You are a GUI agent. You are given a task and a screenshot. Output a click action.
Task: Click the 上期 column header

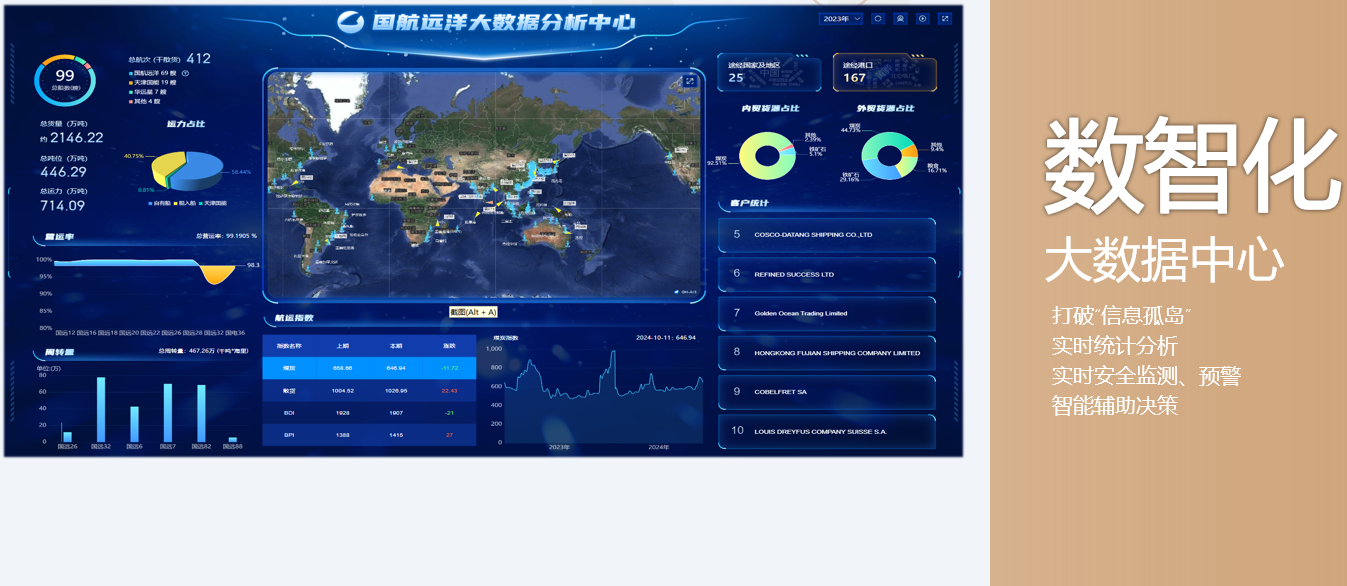click(x=343, y=346)
